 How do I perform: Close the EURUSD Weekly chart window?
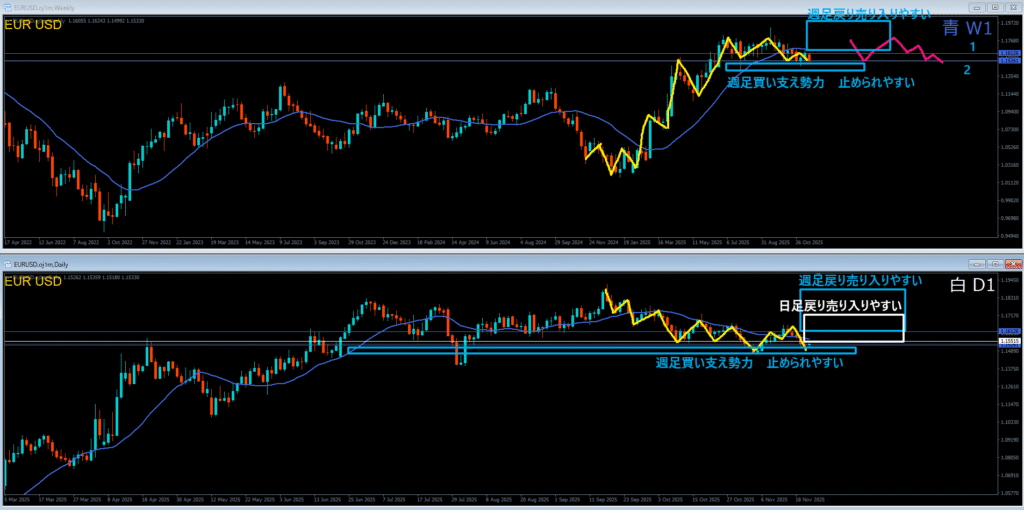coord(1013,7)
